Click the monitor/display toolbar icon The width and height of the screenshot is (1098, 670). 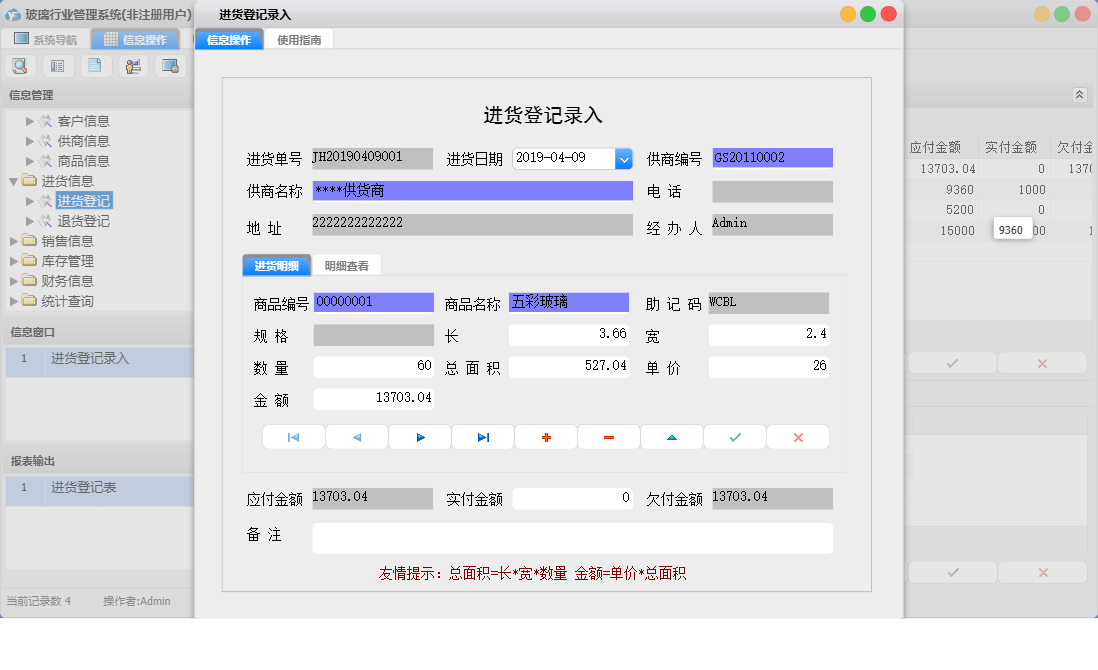tap(169, 65)
